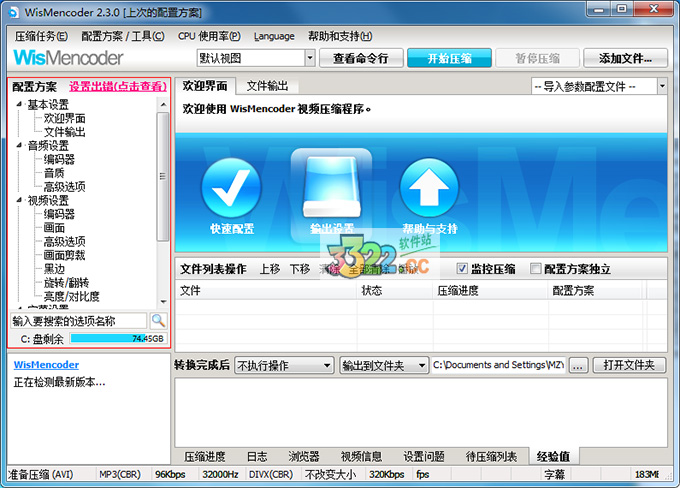Select 画面 in the config tree
The width and height of the screenshot is (680, 488).
[54, 228]
